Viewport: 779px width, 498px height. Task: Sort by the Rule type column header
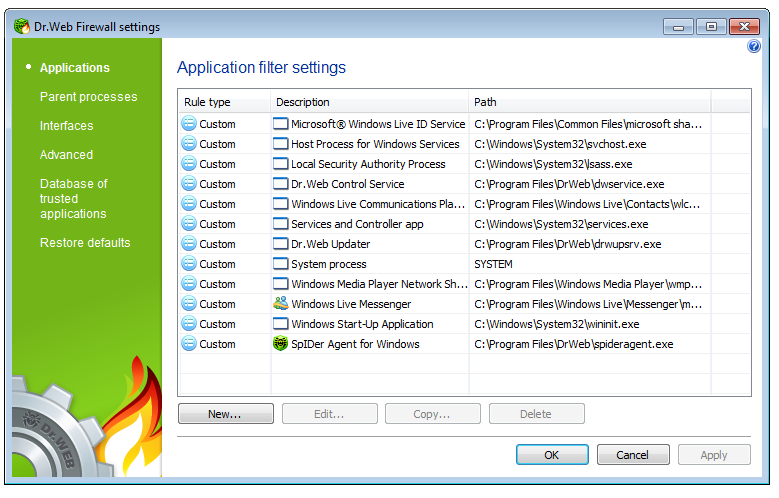click(x=225, y=102)
